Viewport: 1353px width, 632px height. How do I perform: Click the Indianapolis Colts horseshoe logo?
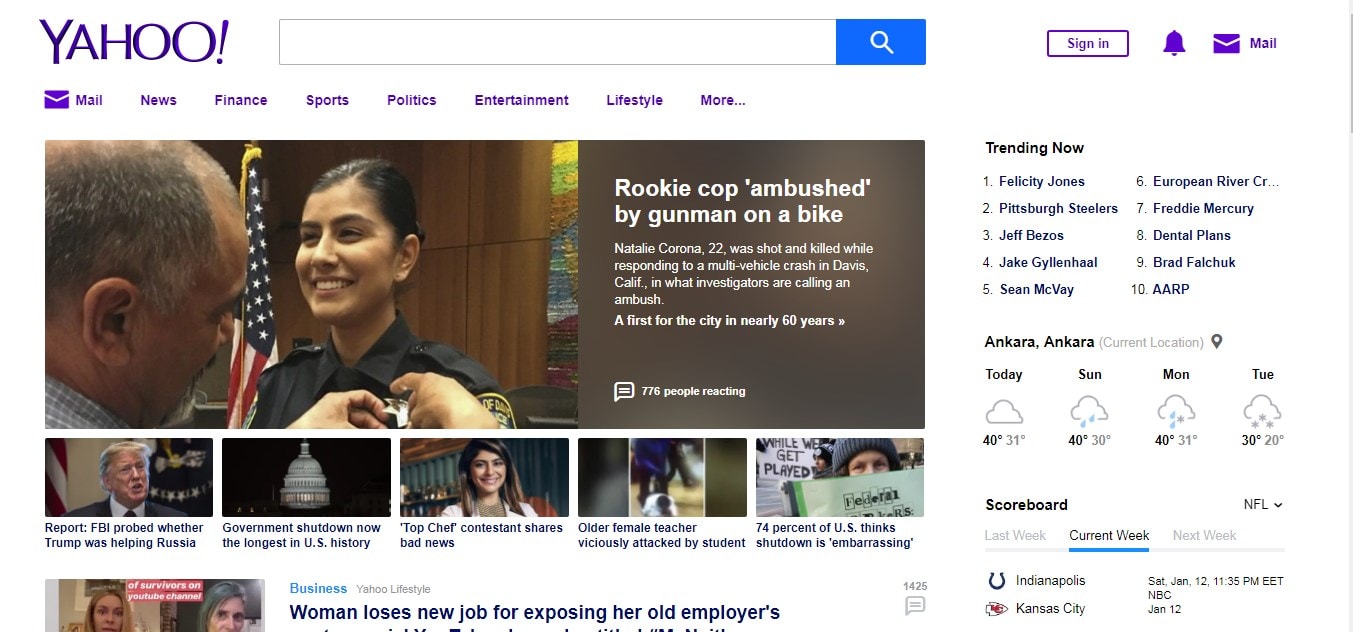(x=996, y=581)
